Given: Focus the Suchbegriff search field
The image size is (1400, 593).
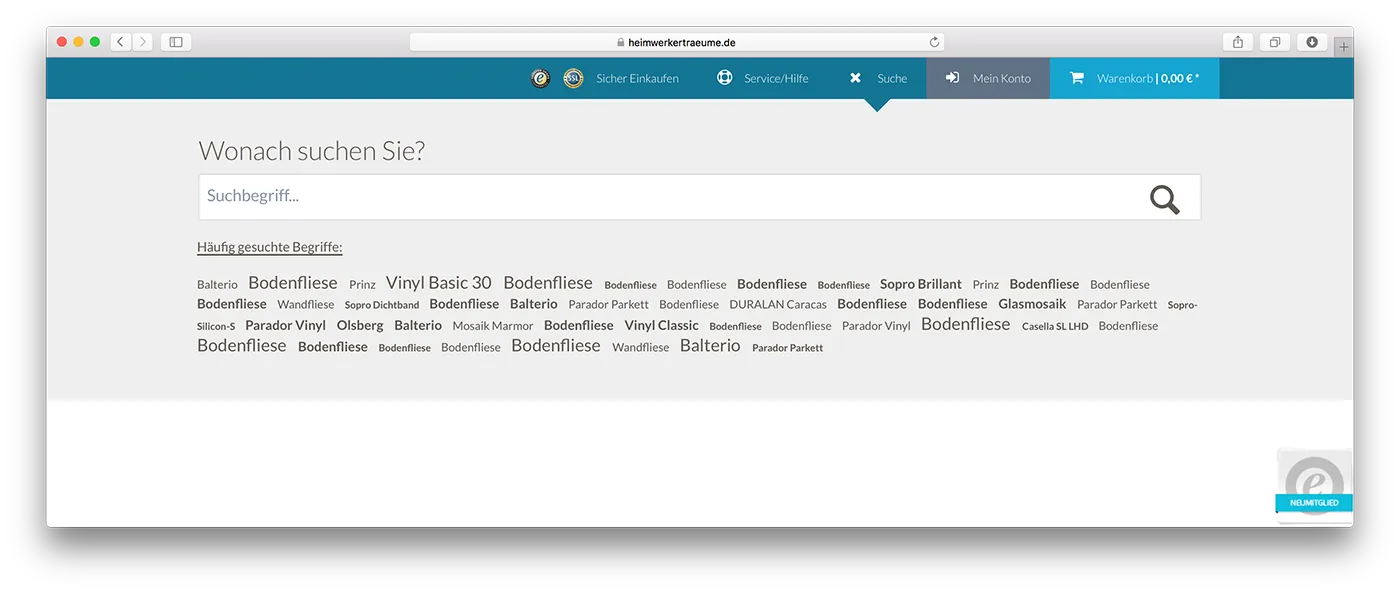Looking at the screenshot, I should pos(699,197).
